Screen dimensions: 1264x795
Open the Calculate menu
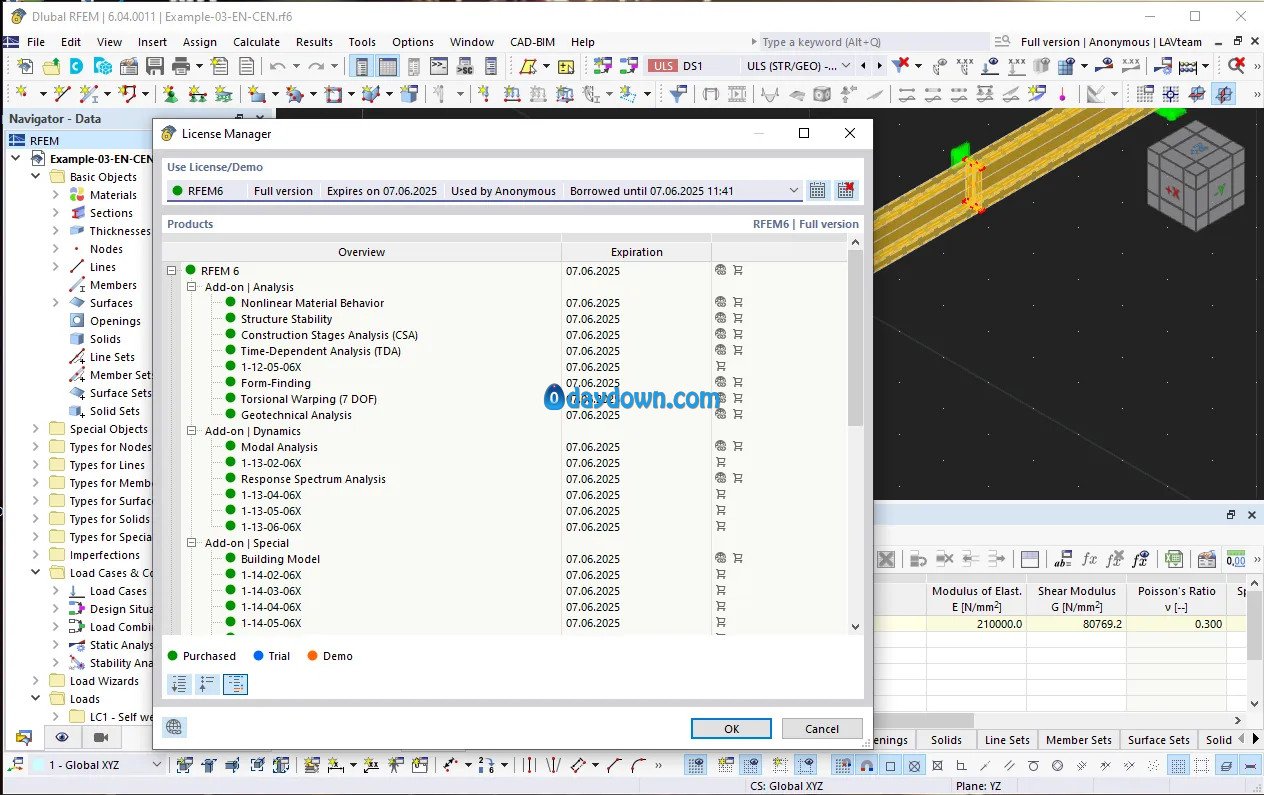point(256,42)
